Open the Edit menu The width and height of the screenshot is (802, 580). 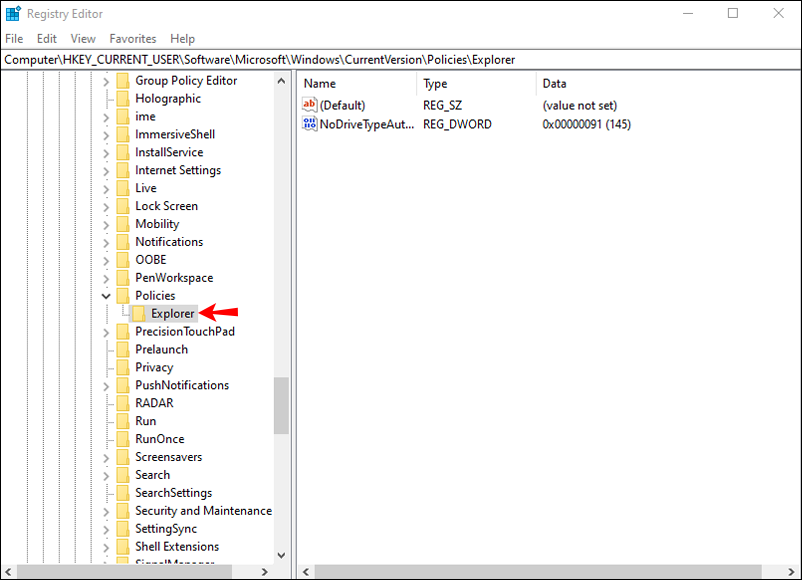tap(47, 39)
